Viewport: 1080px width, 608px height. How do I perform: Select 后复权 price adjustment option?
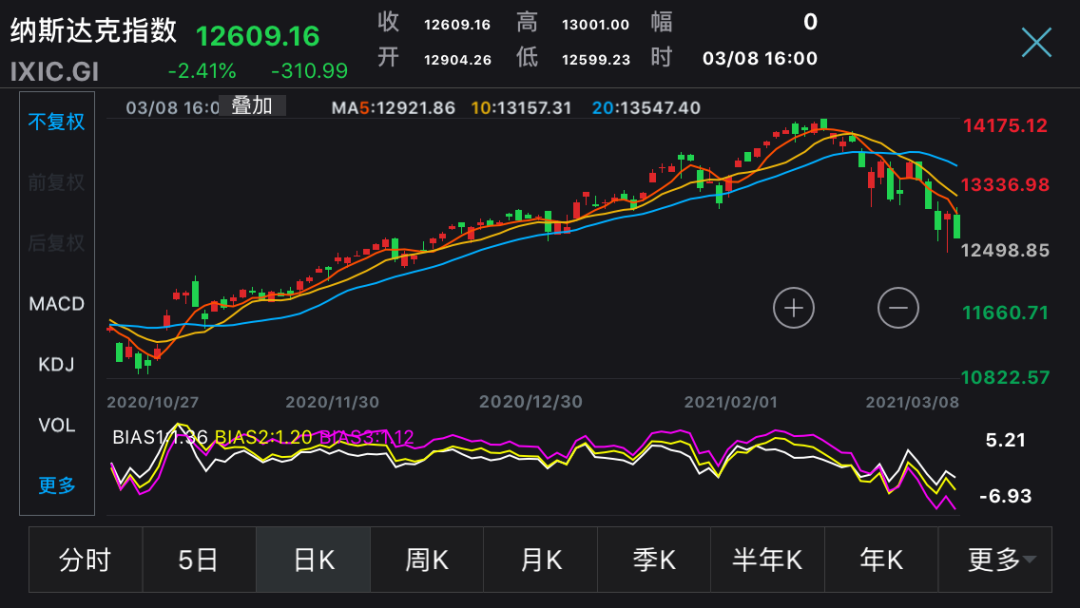[56, 243]
